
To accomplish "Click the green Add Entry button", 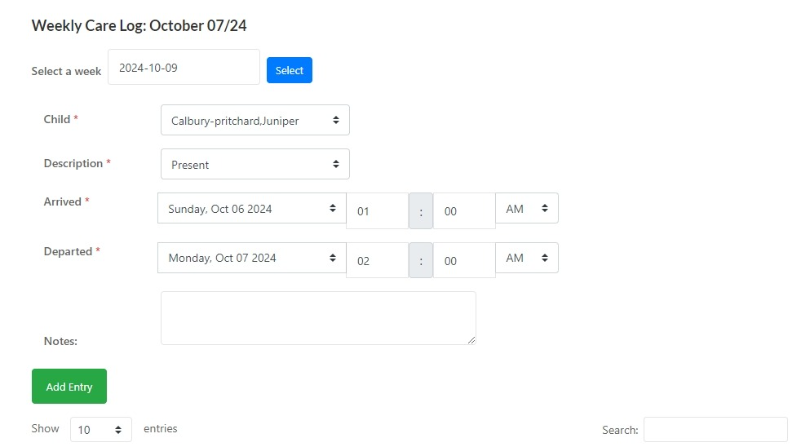I will (69, 386).
